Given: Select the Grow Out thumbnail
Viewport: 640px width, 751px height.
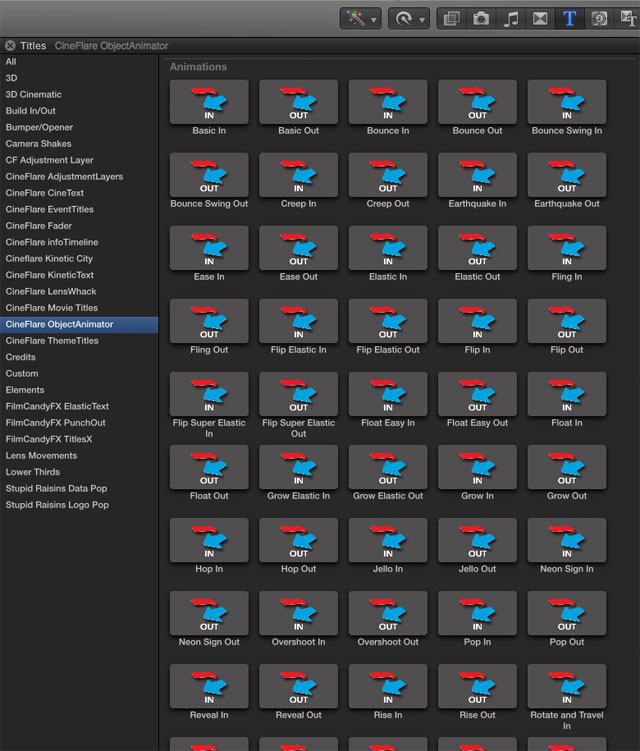Looking at the screenshot, I should [567, 467].
